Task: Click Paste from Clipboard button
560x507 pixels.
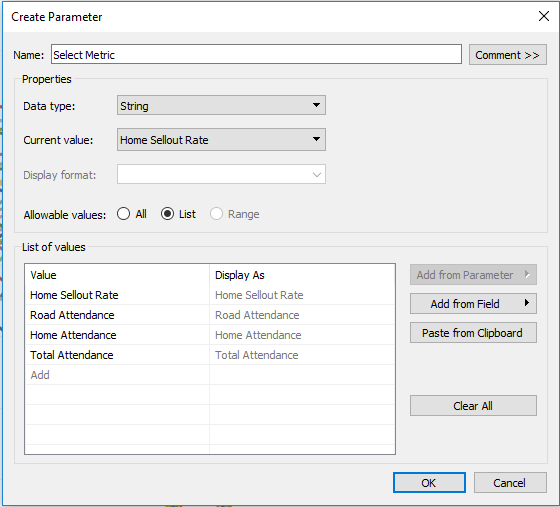Action: pos(473,333)
